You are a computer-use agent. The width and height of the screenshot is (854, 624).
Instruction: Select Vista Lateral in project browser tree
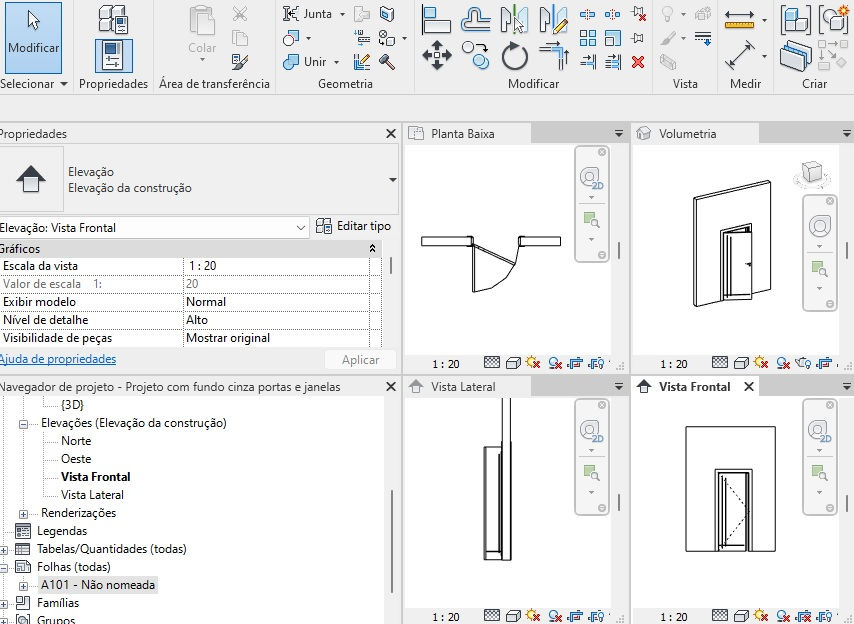click(x=92, y=495)
